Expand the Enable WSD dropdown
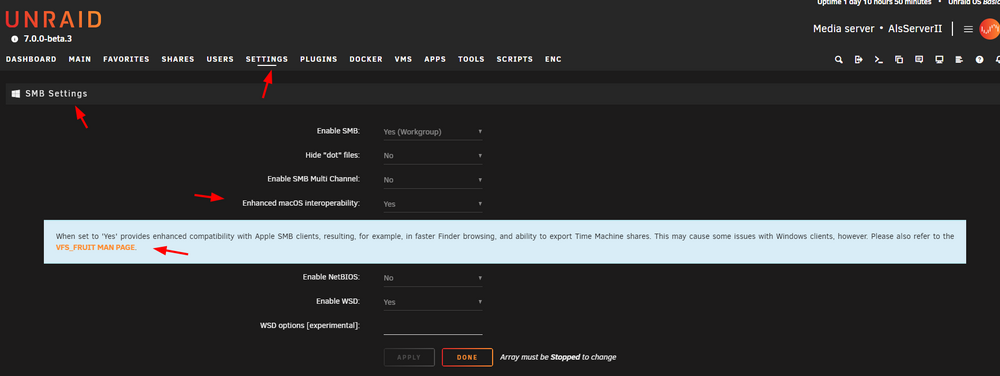The image size is (1000, 376). (x=432, y=302)
